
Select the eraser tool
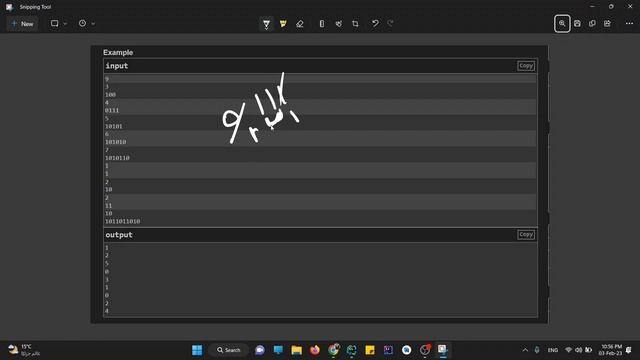click(300, 24)
